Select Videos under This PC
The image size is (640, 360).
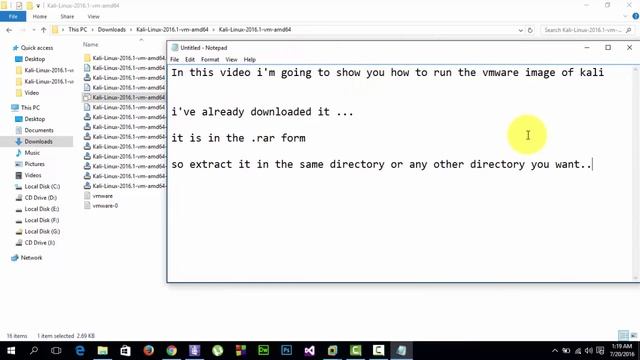tap(33, 175)
